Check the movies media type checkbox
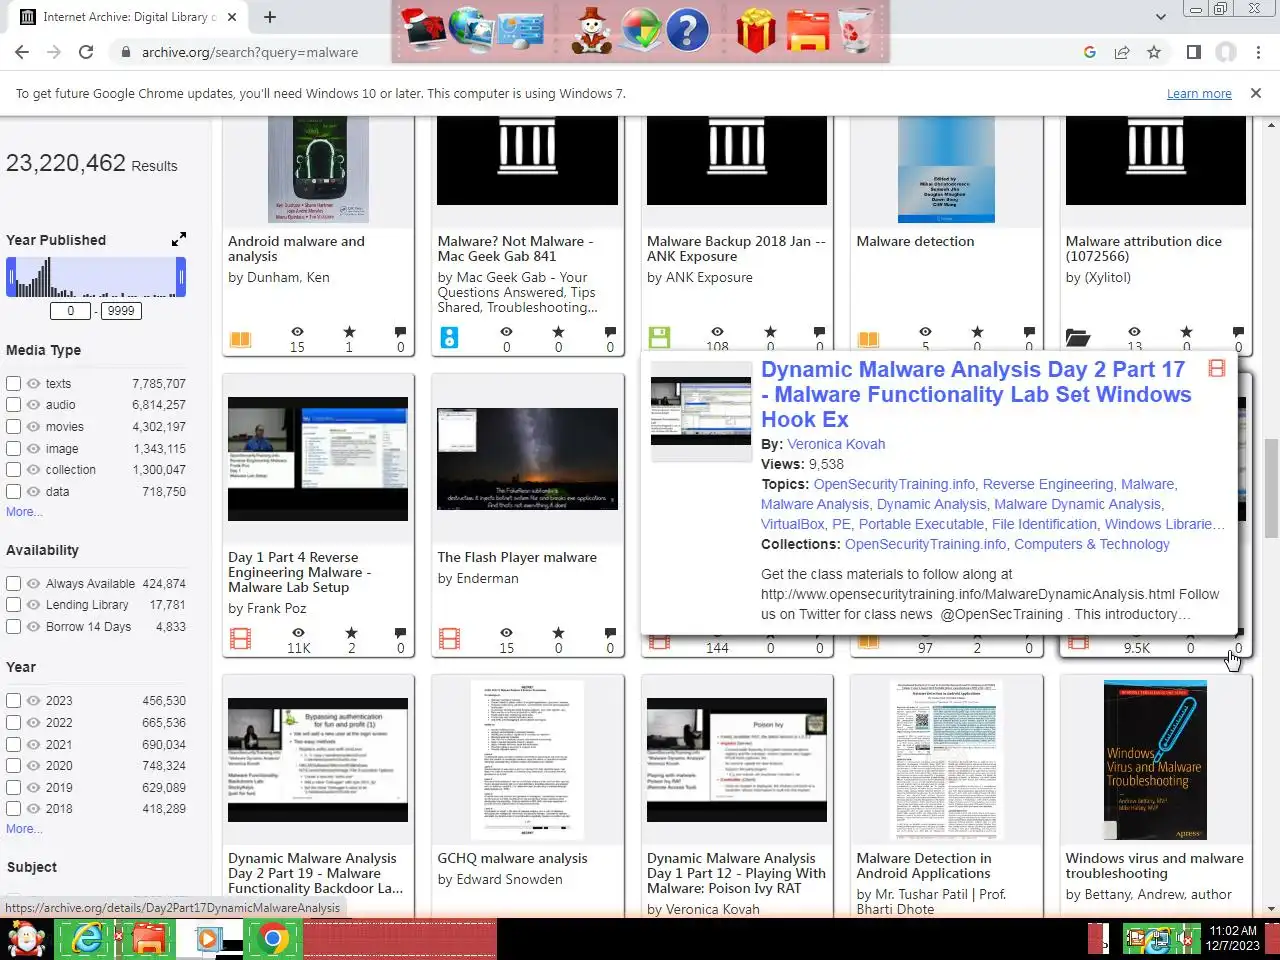This screenshot has width=1280, height=960. pyautogui.click(x=13, y=427)
